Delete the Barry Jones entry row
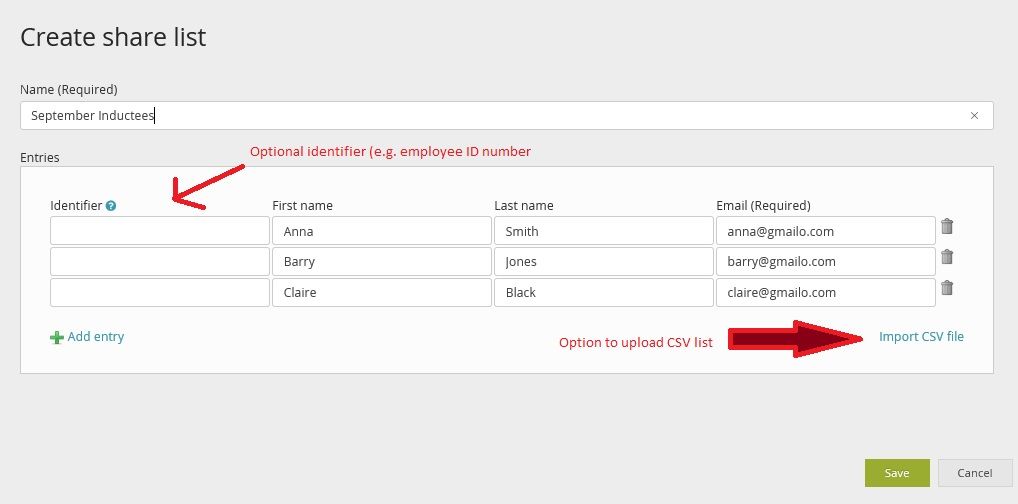Screen dimensions: 1018x504 947,257
